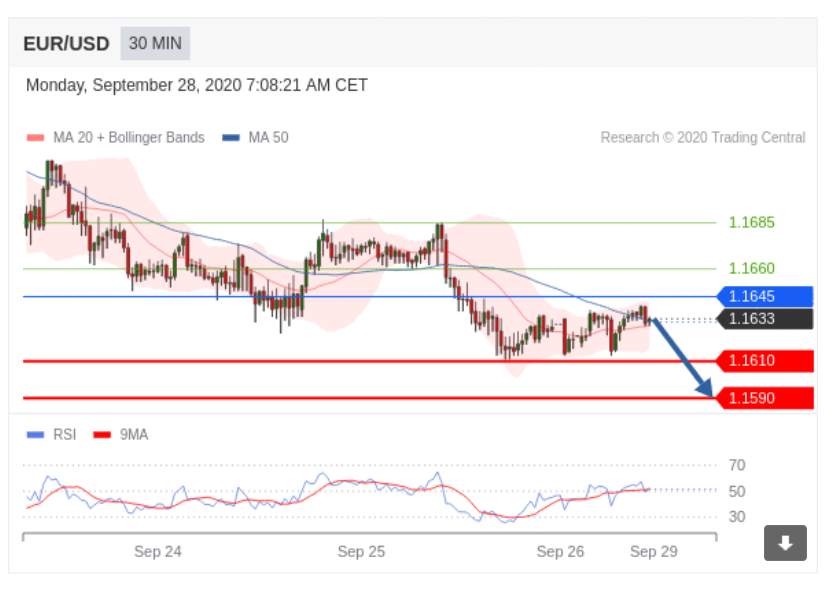Image resolution: width=833 pixels, height=590 pixels.
Task: Click the RSI legend color swatch
Action: click(36, 435)
